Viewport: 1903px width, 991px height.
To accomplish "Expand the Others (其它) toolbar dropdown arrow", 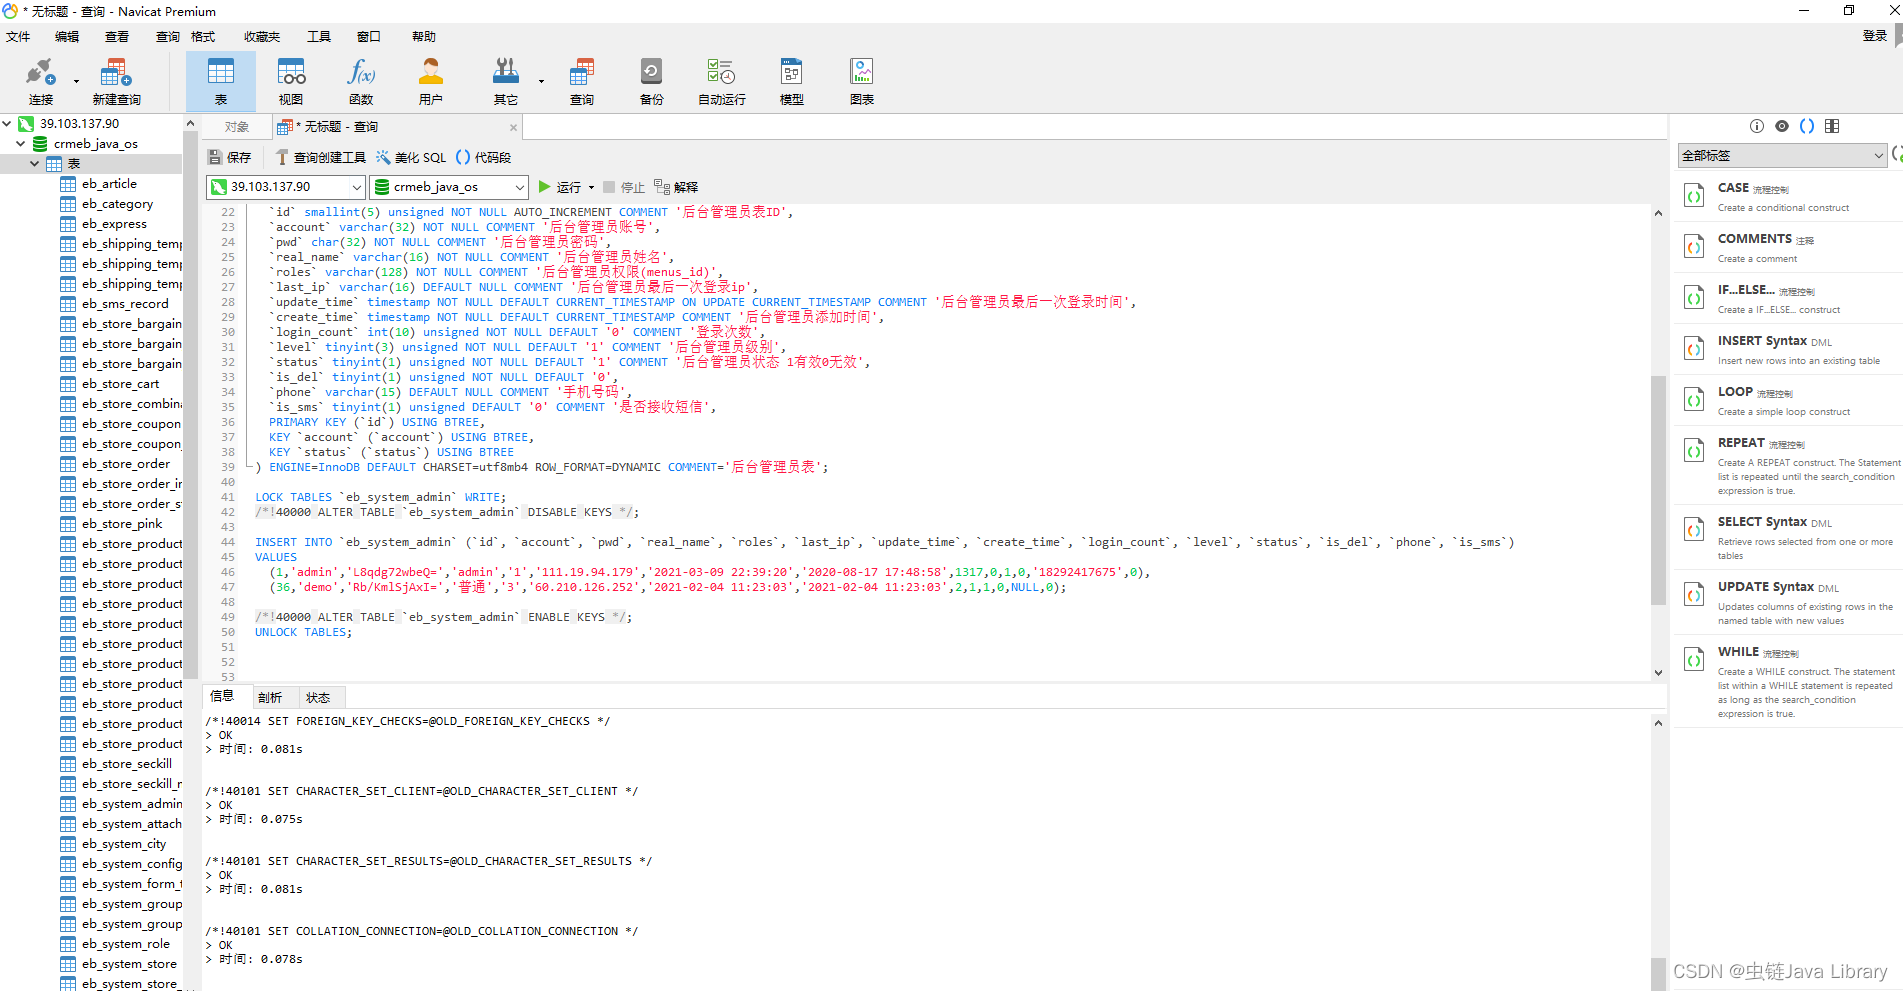I will (x=541, y=81).
